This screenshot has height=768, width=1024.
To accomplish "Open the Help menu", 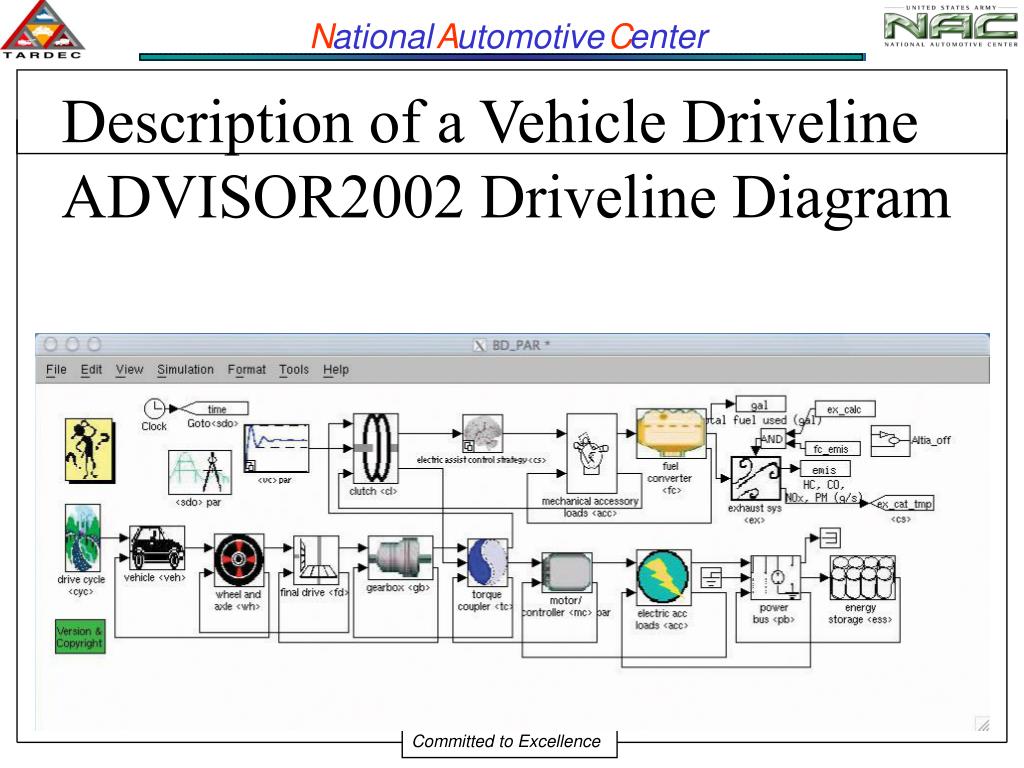I will pyautogui.click(x=336, y=370).
